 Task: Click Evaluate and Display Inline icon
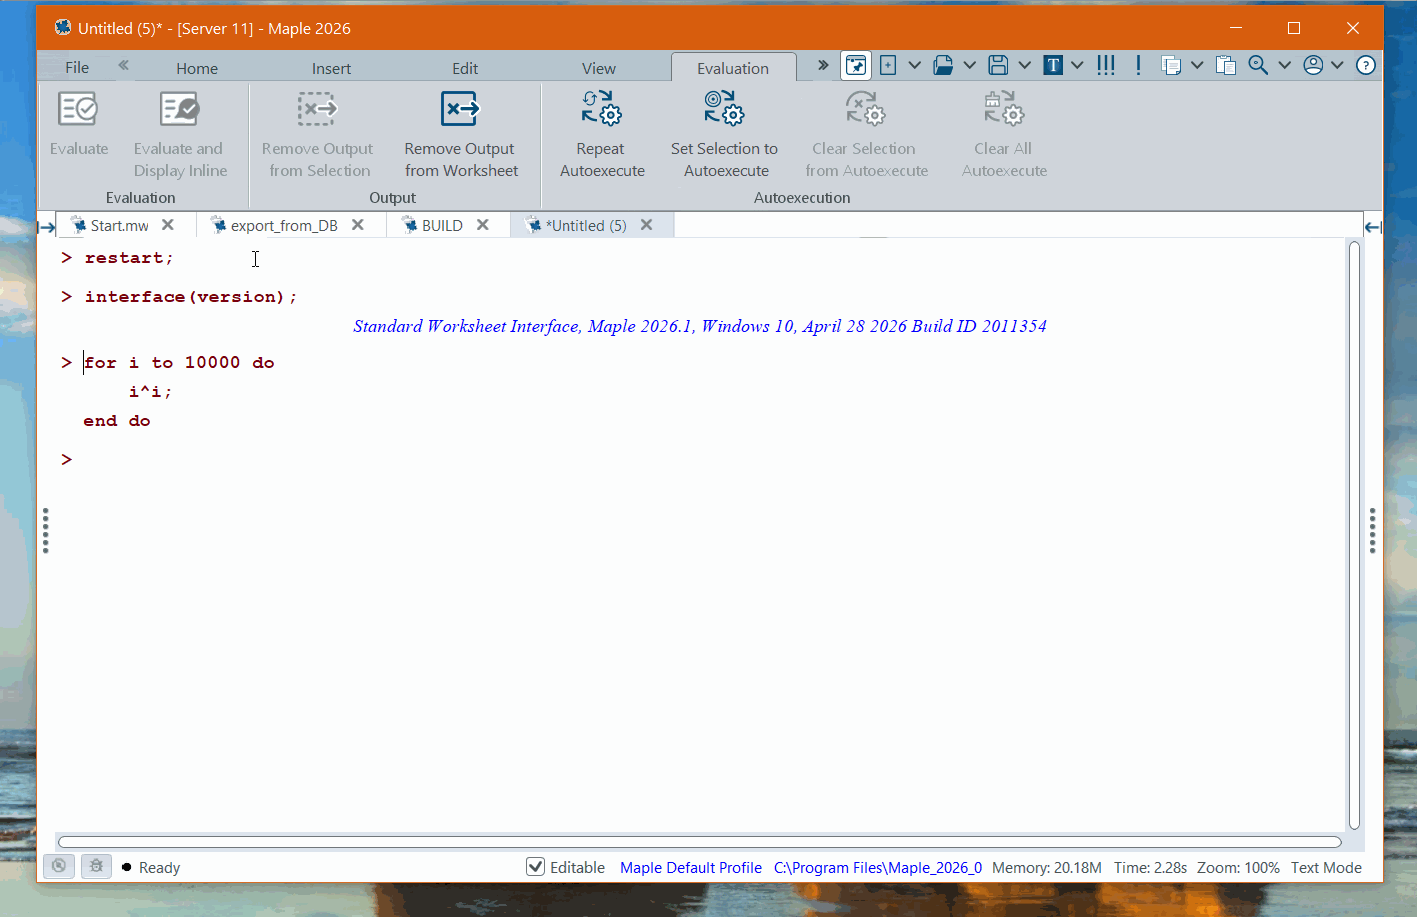point(180,109)
